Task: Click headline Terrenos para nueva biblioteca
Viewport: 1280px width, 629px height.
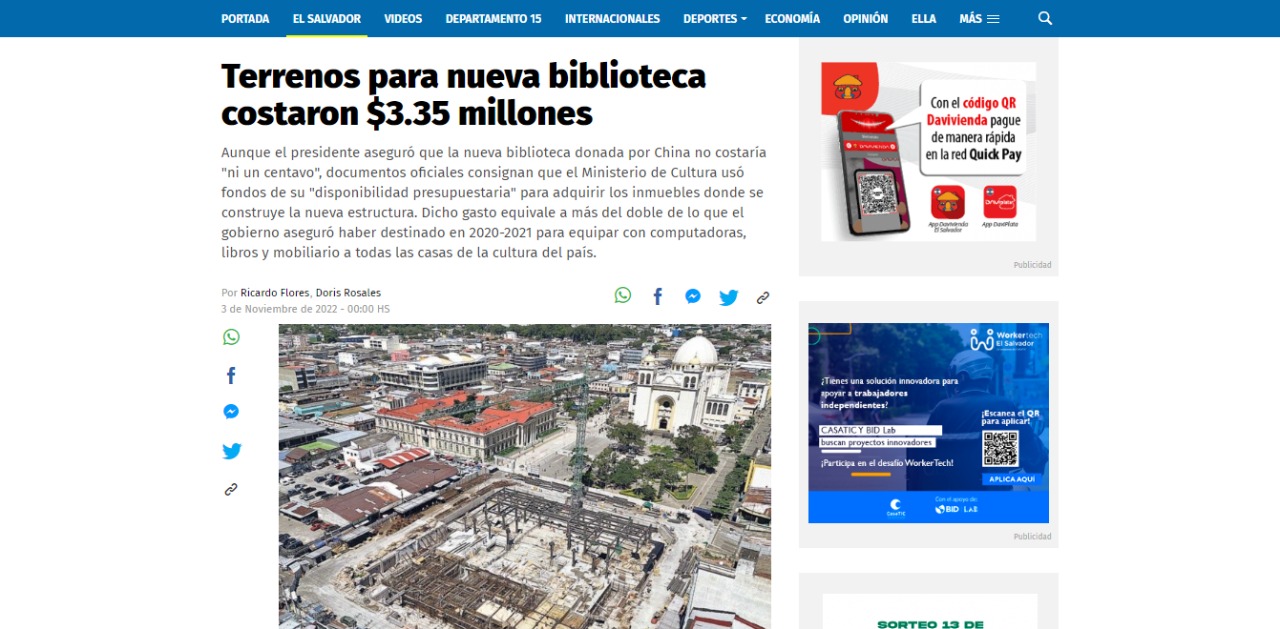Action: click(463, 94)
